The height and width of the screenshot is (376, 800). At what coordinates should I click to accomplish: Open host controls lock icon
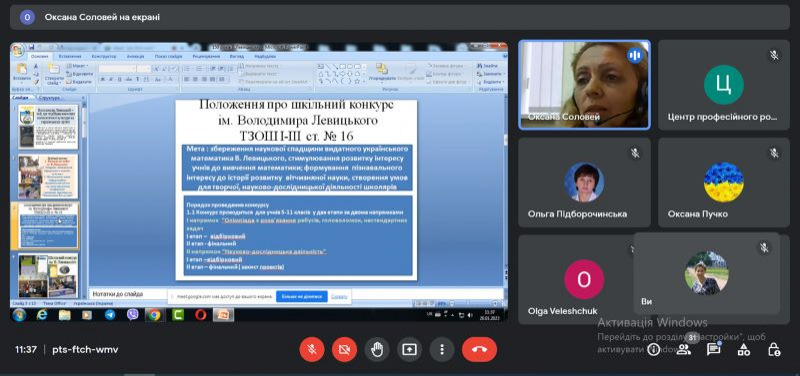point(774,349)
